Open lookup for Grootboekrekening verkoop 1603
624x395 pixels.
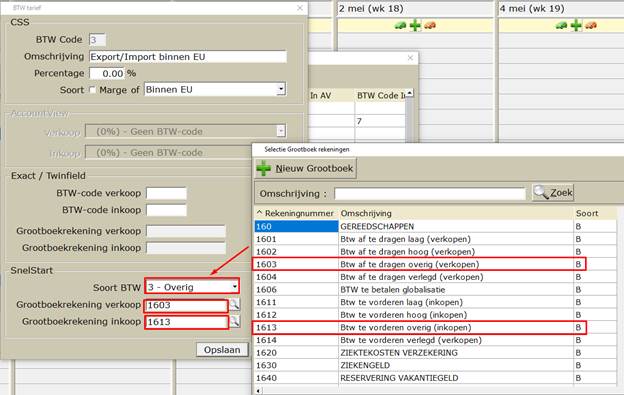(235, 305)
